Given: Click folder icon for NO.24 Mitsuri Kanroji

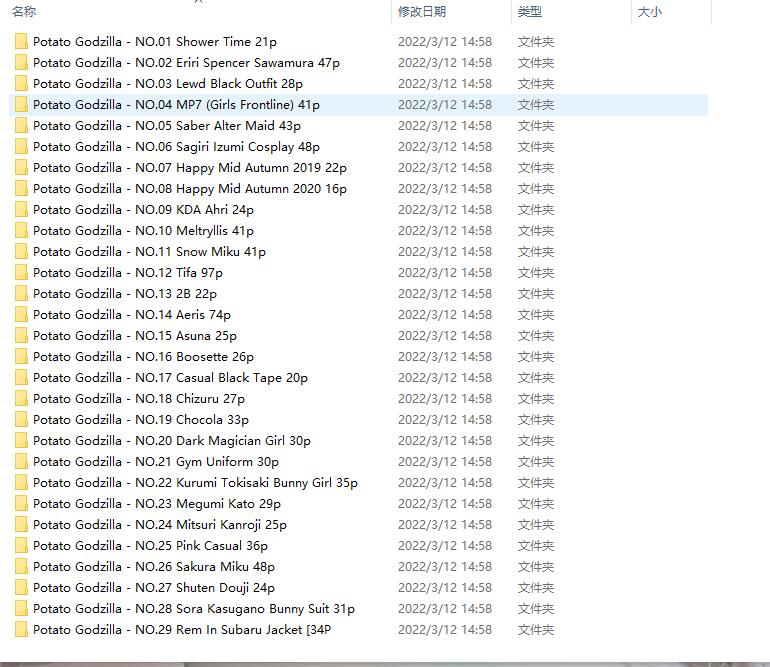Looking at the screenshot, I should [21, 525].
